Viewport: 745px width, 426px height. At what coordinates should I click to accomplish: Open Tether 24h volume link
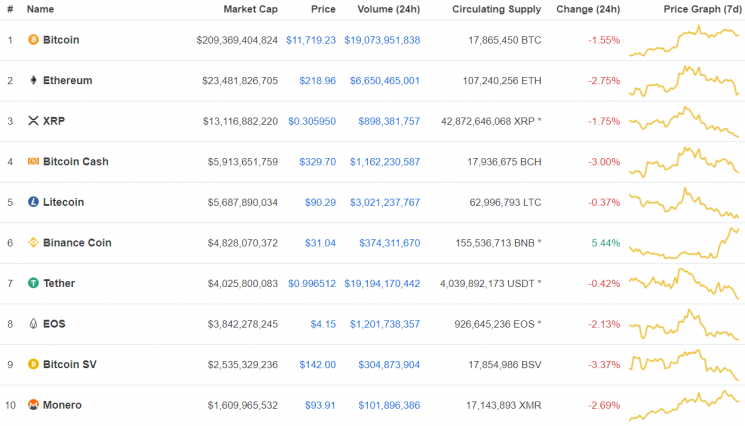point(382,283)
